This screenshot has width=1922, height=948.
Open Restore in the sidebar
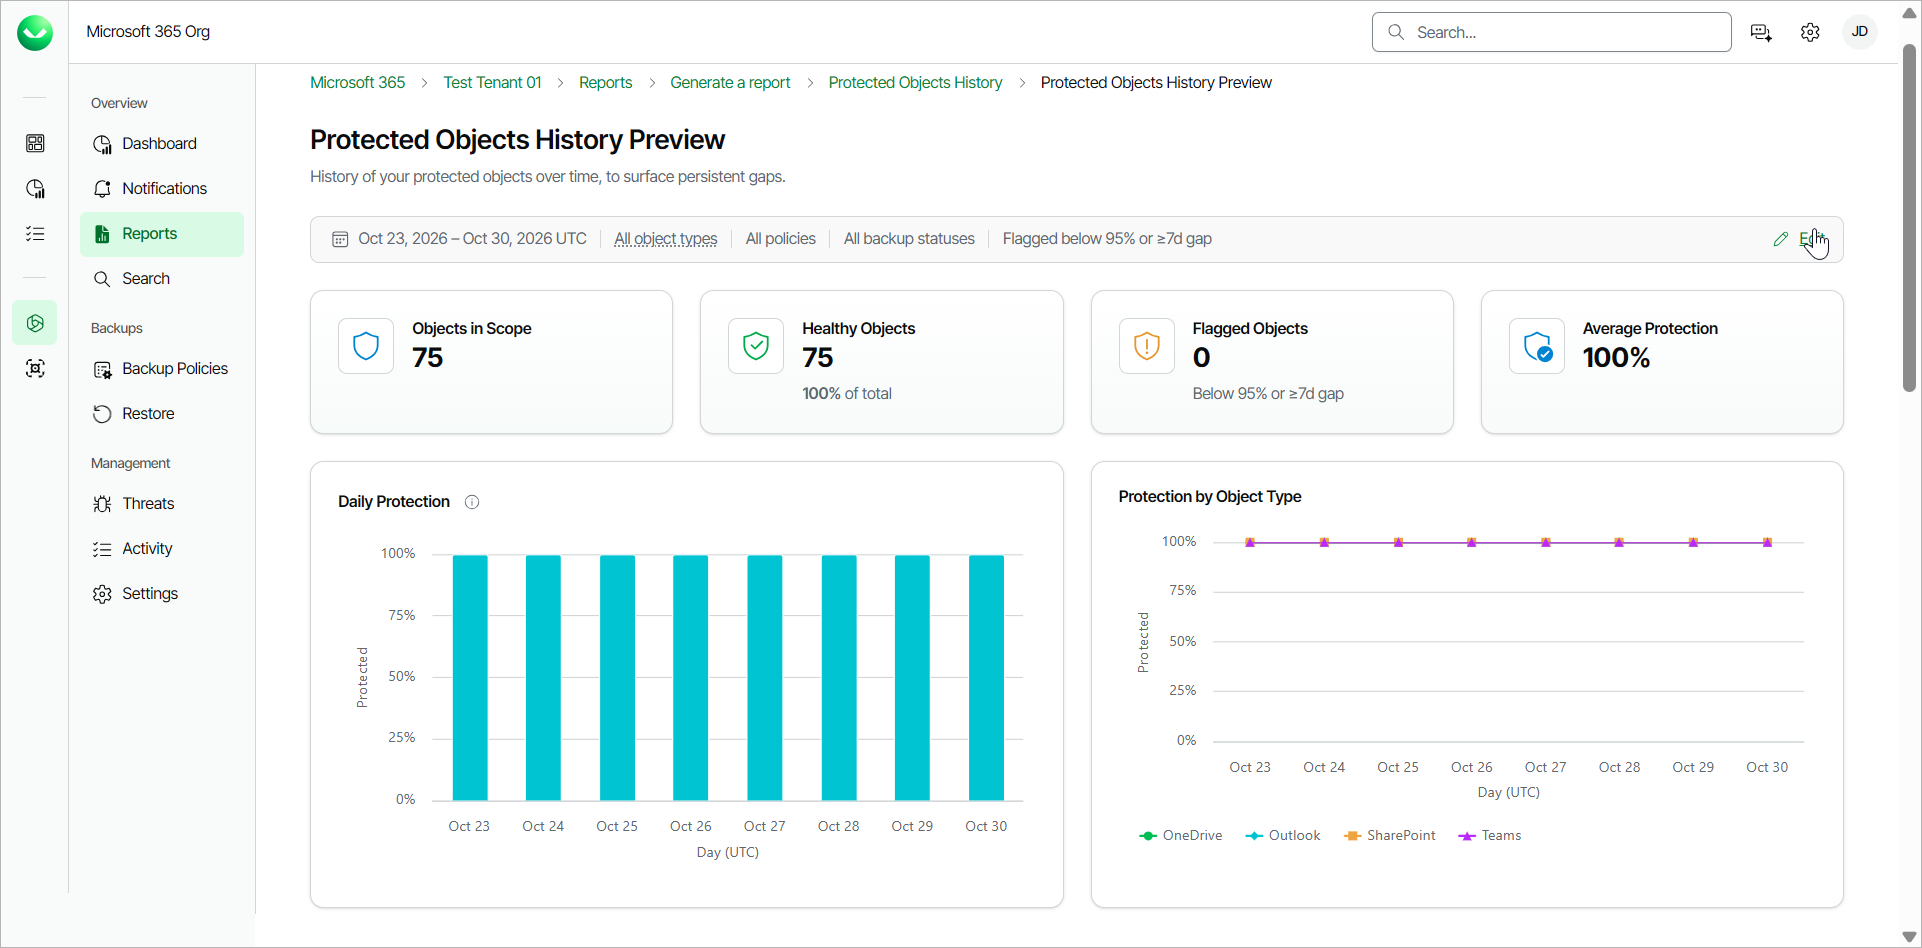coord(162,413)
